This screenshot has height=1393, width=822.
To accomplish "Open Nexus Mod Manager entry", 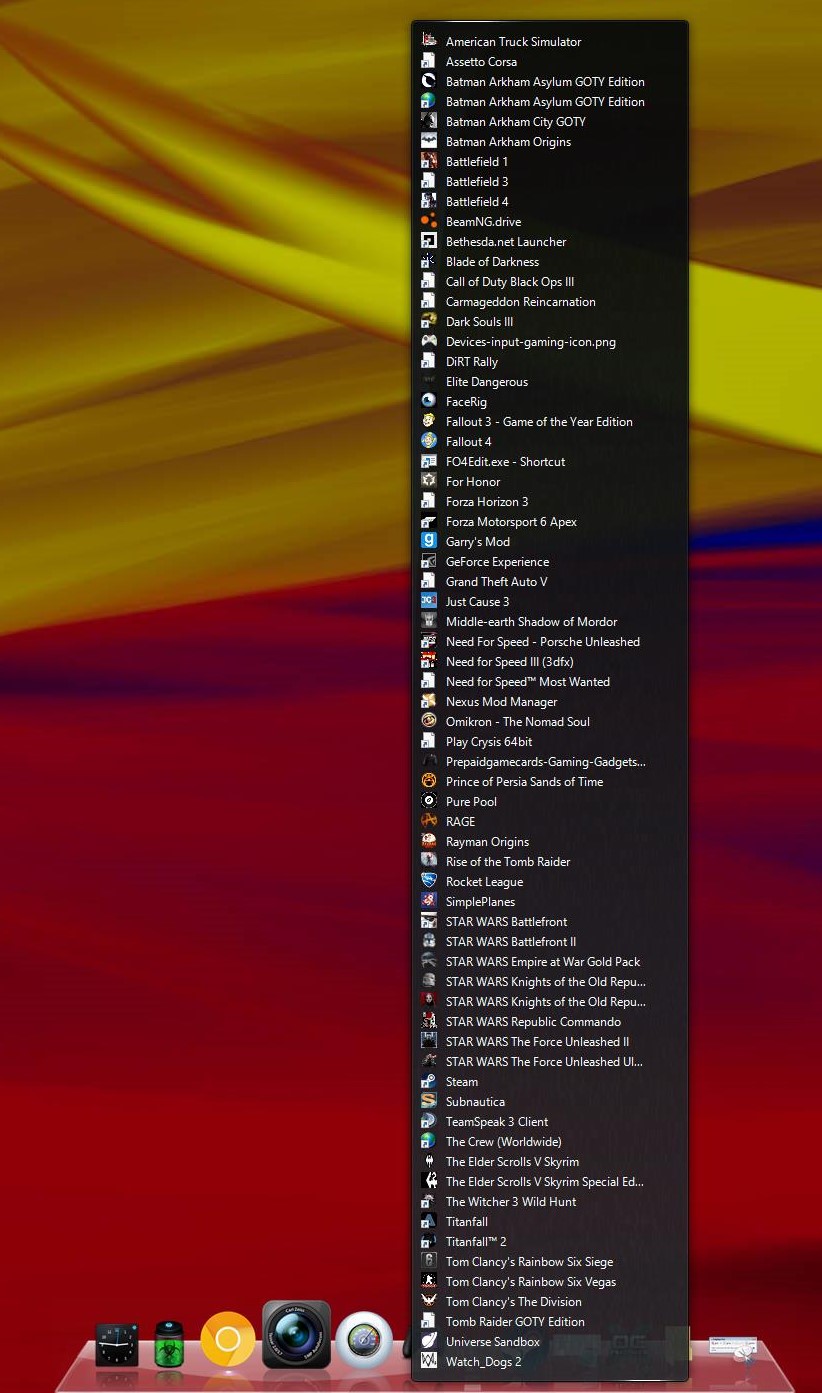I will pos(501,702).
